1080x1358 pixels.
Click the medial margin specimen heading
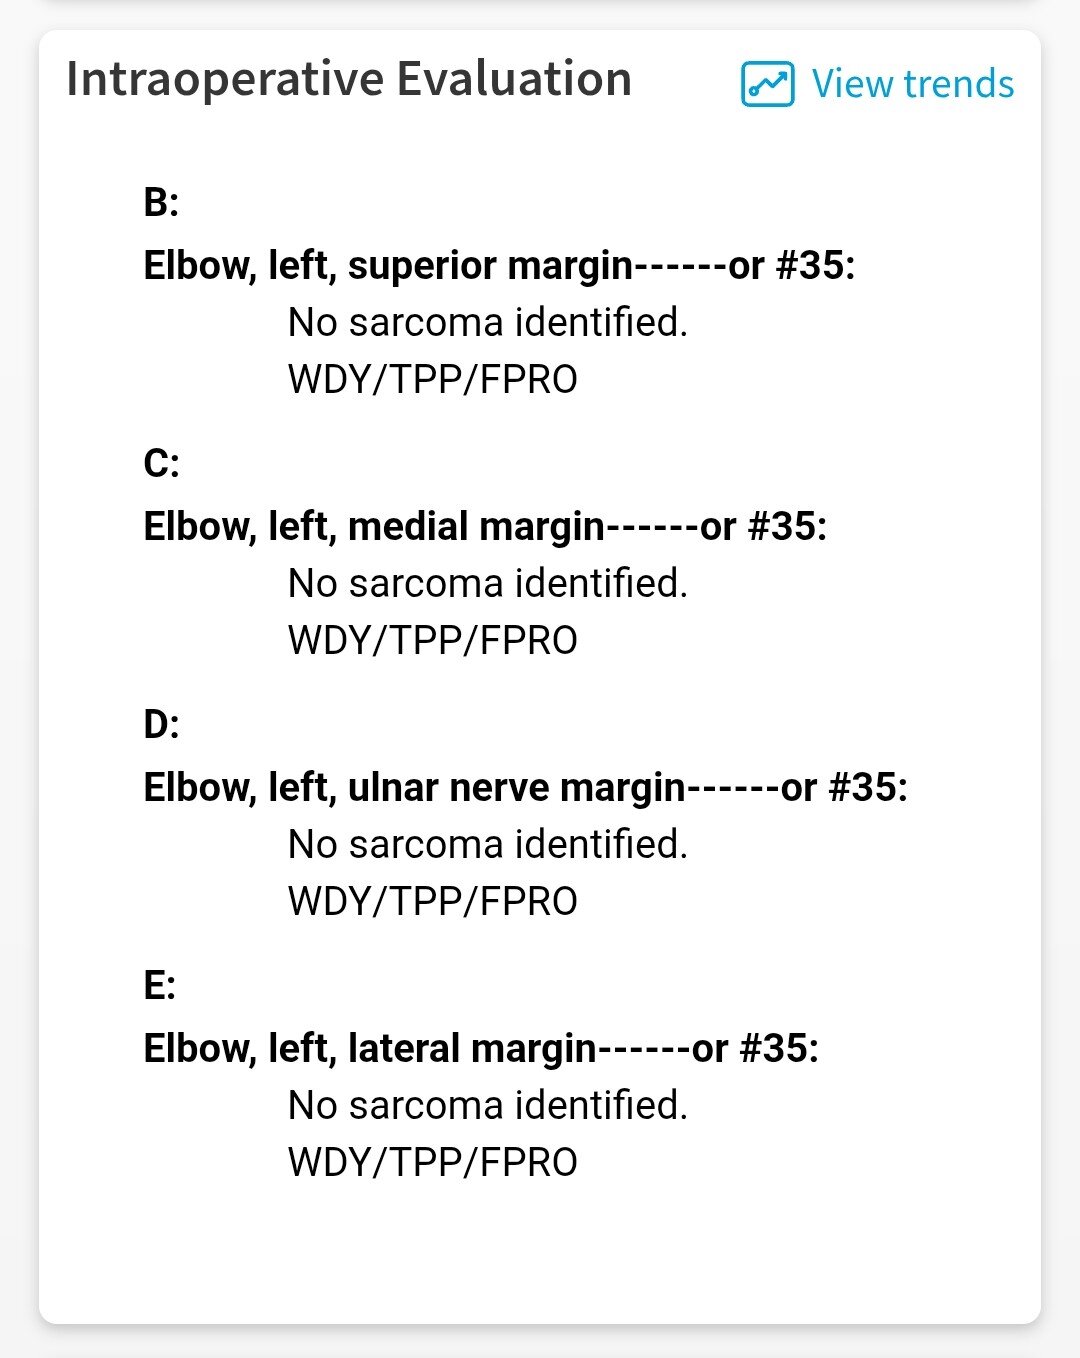tap(485, 527)
